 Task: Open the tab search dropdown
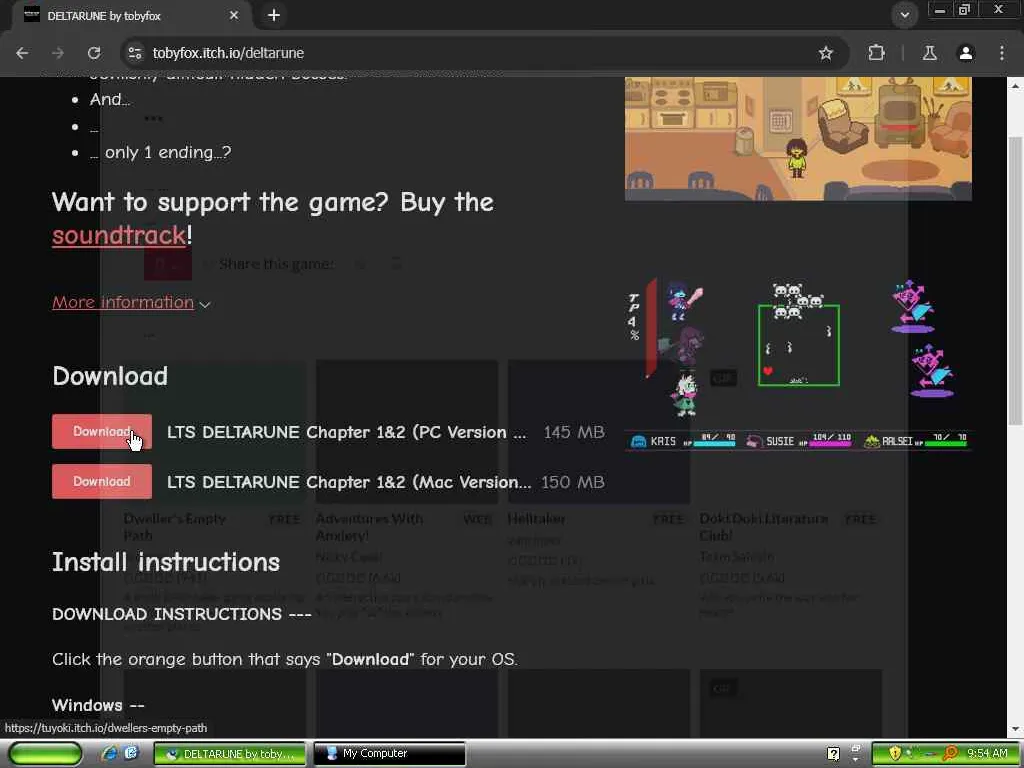pyautogui.click(x=904, y=15)
